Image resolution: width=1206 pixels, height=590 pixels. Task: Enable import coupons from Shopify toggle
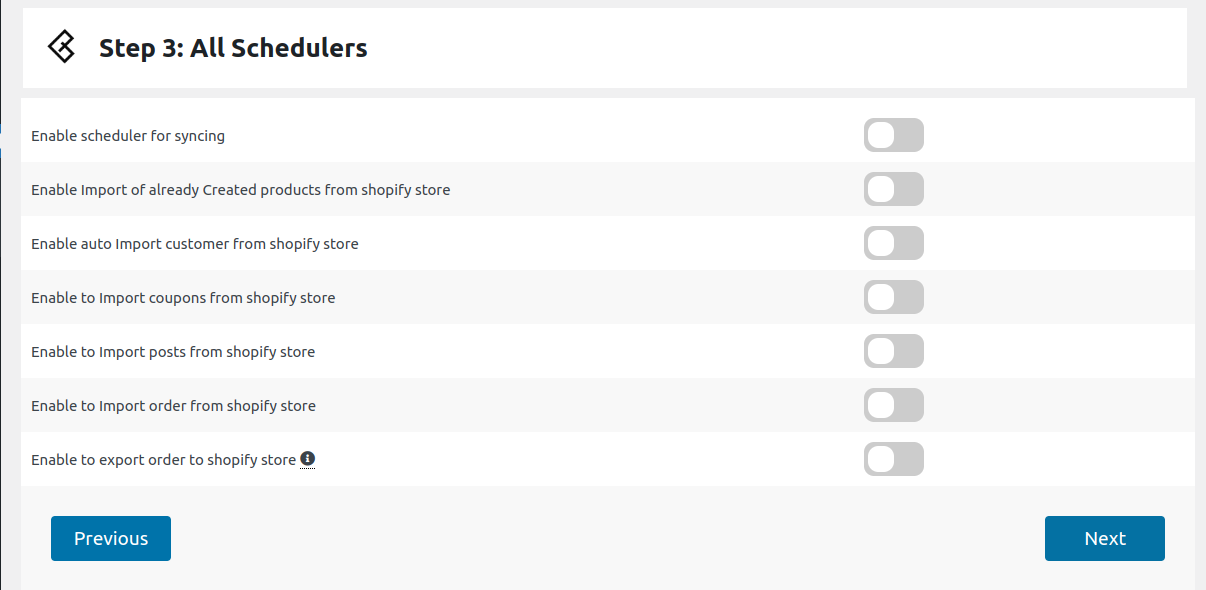coord(893,297)
